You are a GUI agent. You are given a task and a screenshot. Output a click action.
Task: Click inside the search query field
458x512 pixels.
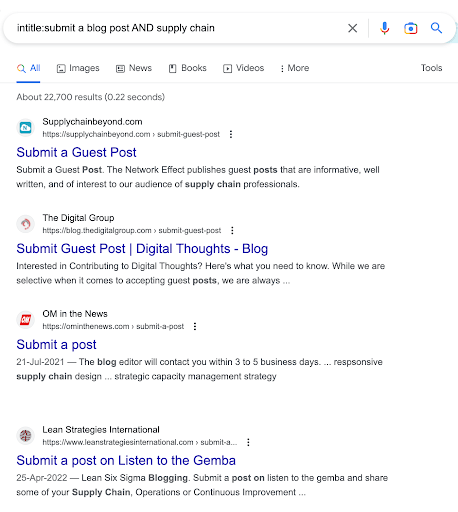(177, 28)
